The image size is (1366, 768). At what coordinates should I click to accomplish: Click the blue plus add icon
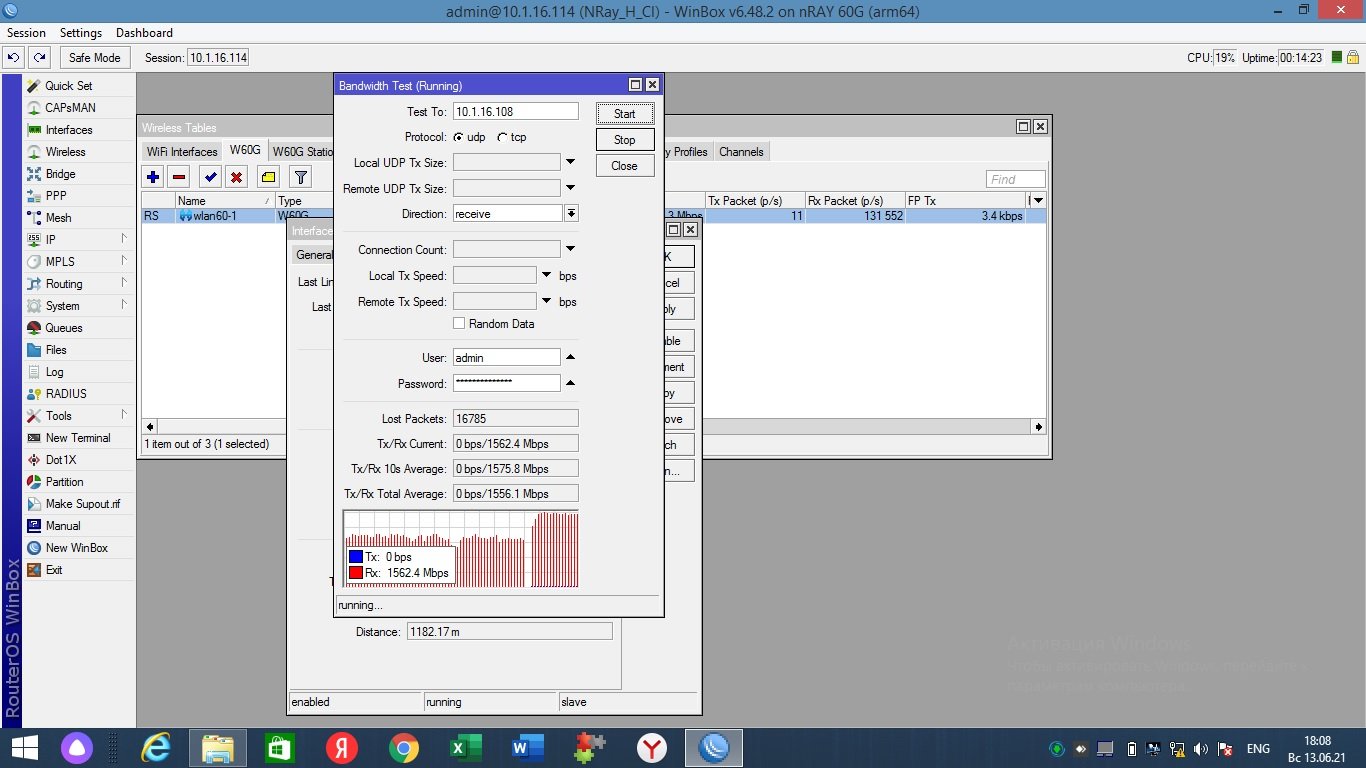click(153, 177)
